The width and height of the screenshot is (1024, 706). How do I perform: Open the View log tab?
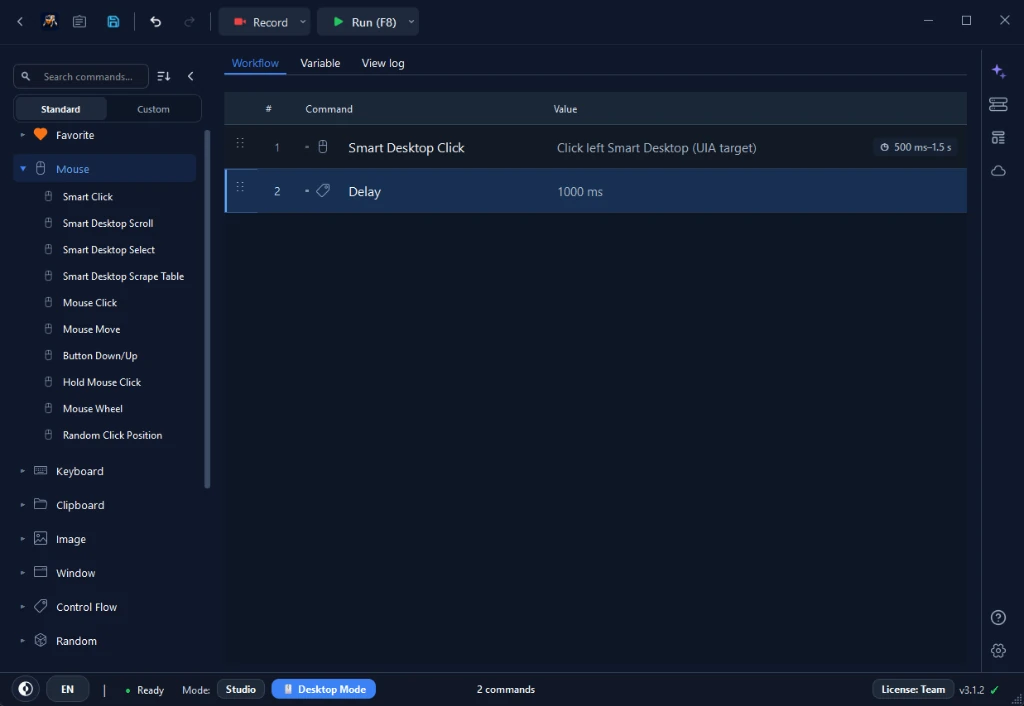pyautogui.click(x=383, y=63)
